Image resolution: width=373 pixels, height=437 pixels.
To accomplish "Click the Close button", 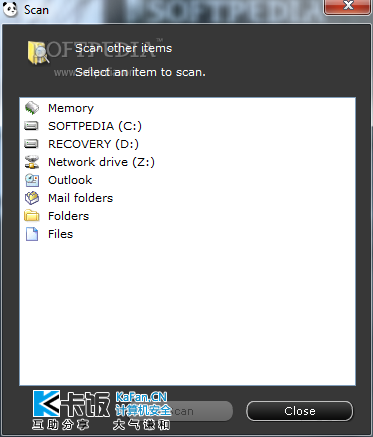I will coord(300,411).
